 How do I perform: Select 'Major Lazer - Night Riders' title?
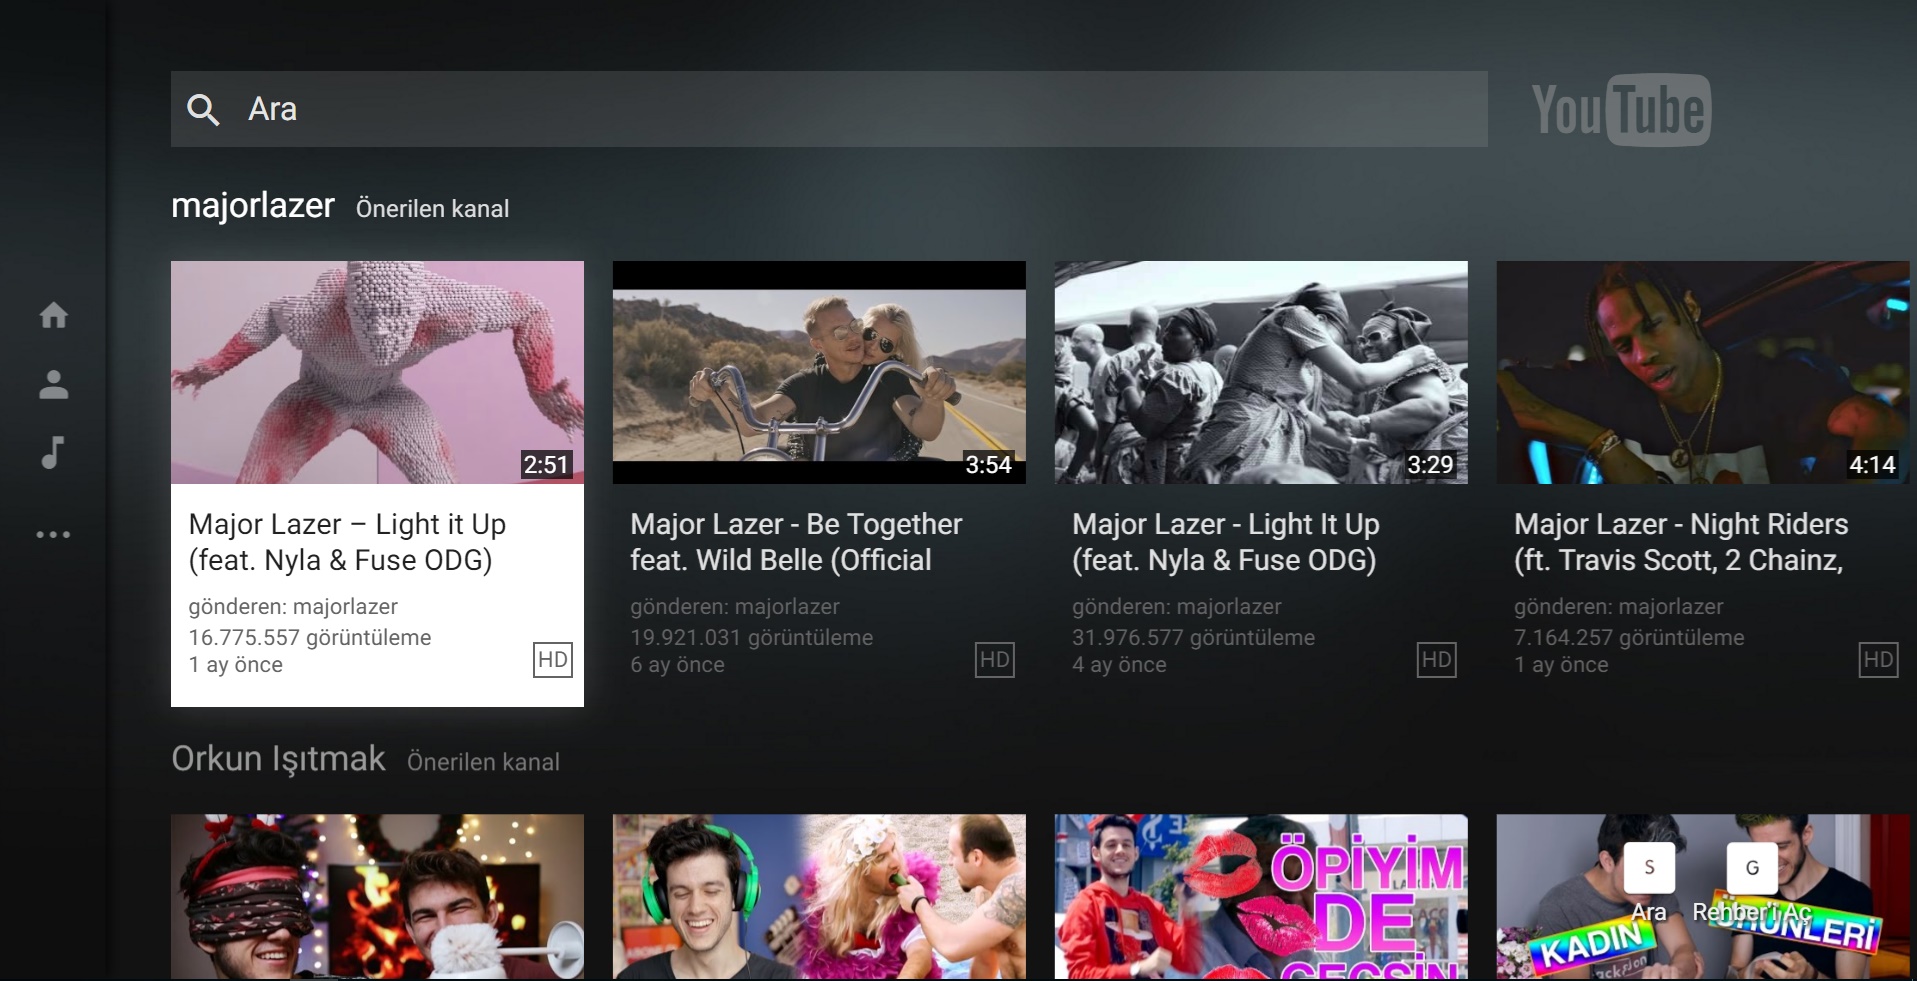tap(1681, 542)
